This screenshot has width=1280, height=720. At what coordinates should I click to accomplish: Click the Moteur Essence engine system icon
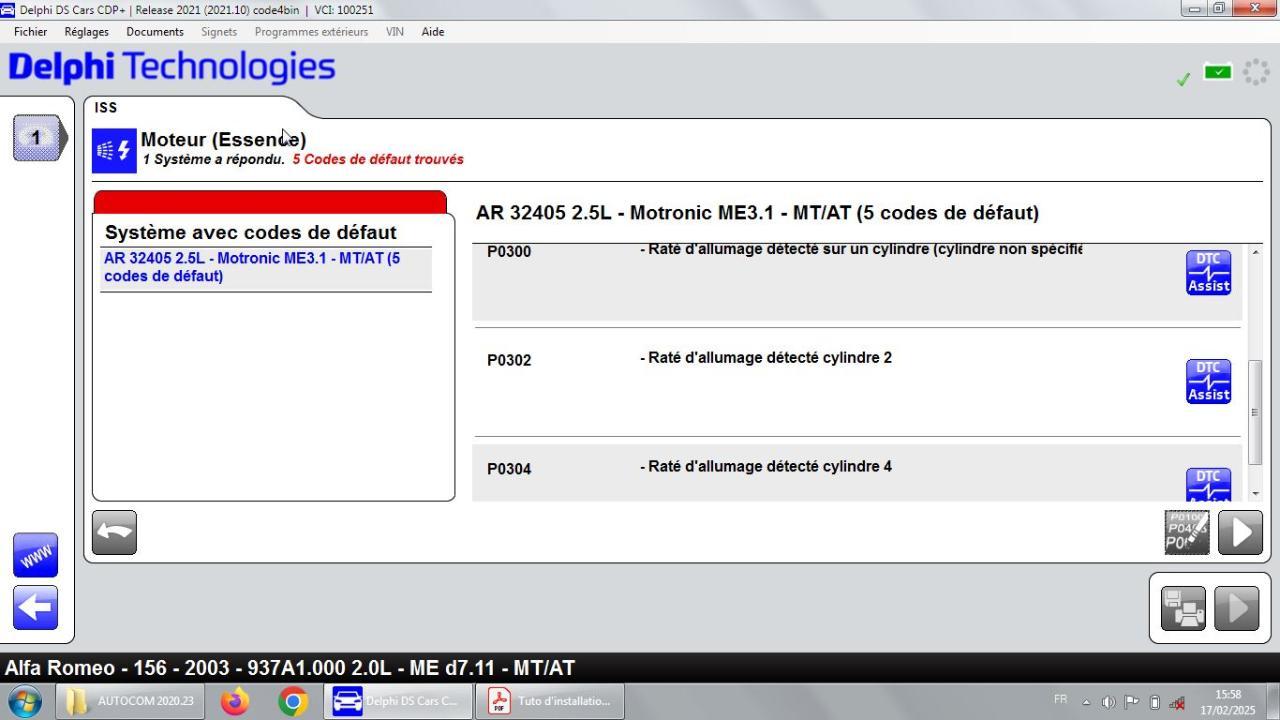pyautogui.click(x=114, y=151)
